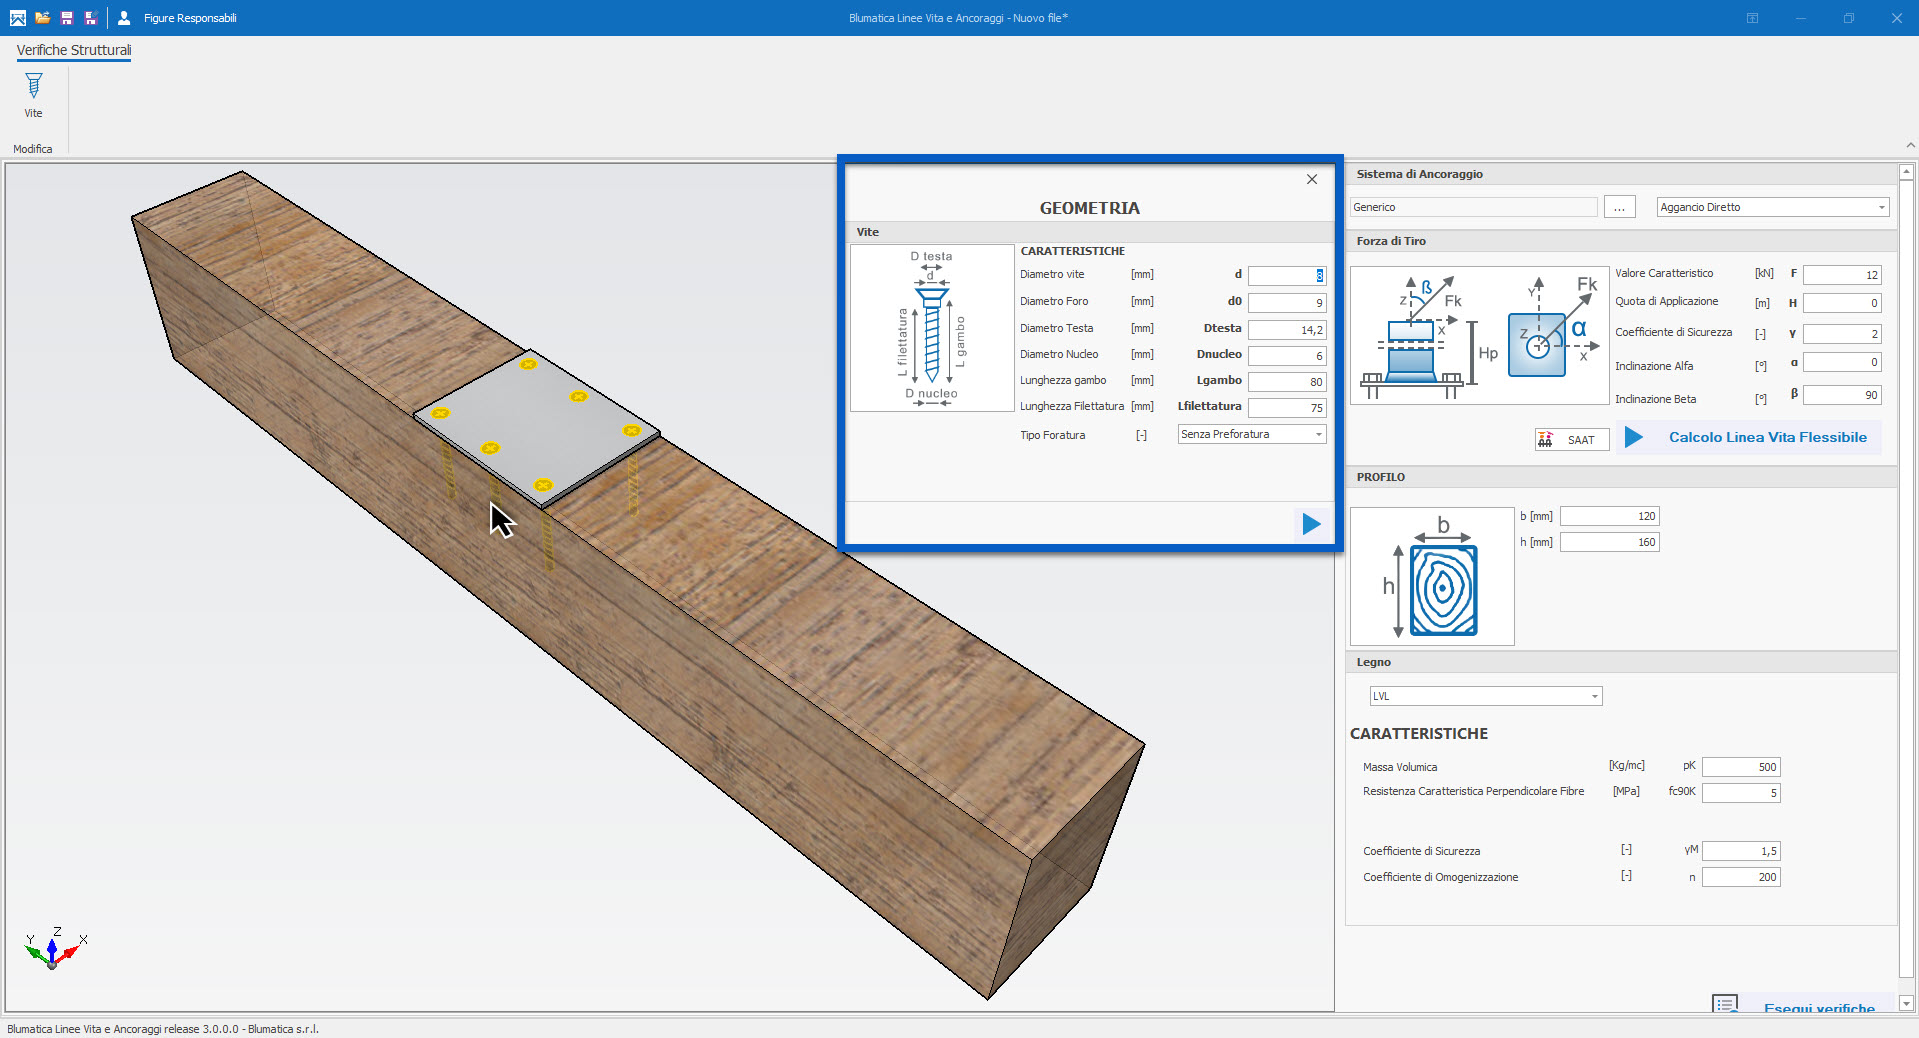Image resolution: width=1919 pixels, height=1038 pixels.
Task: Click the save floppy disk icon
Action: tap(66, 18)
